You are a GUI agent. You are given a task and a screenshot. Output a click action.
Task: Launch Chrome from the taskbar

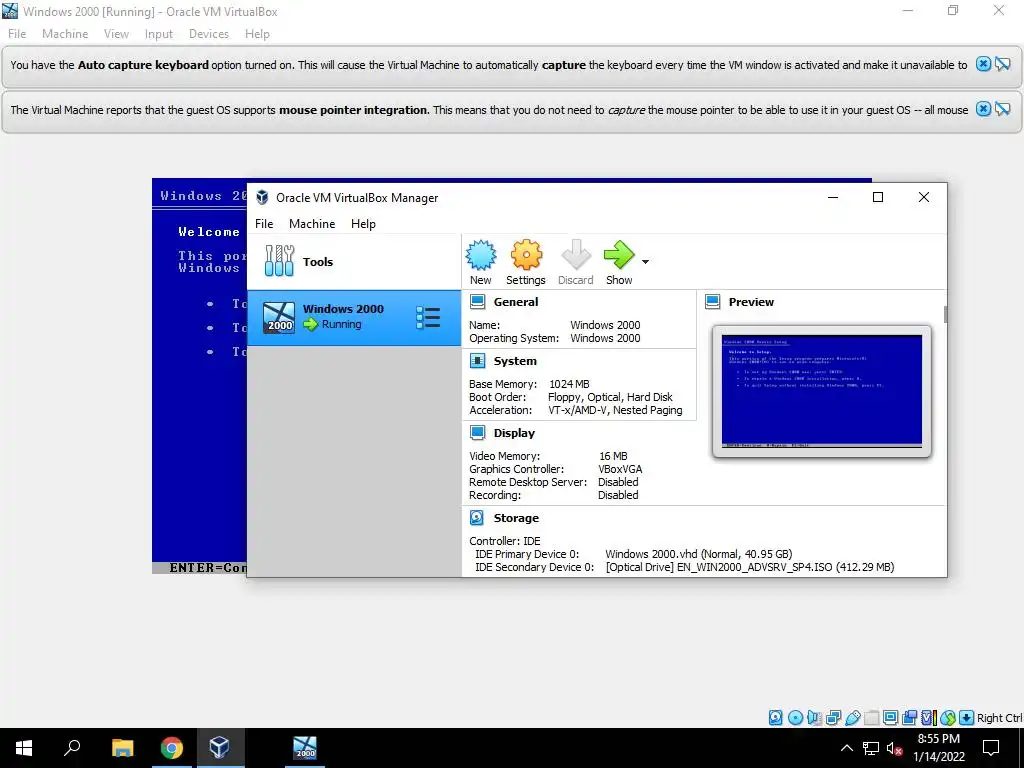[171, 748]
